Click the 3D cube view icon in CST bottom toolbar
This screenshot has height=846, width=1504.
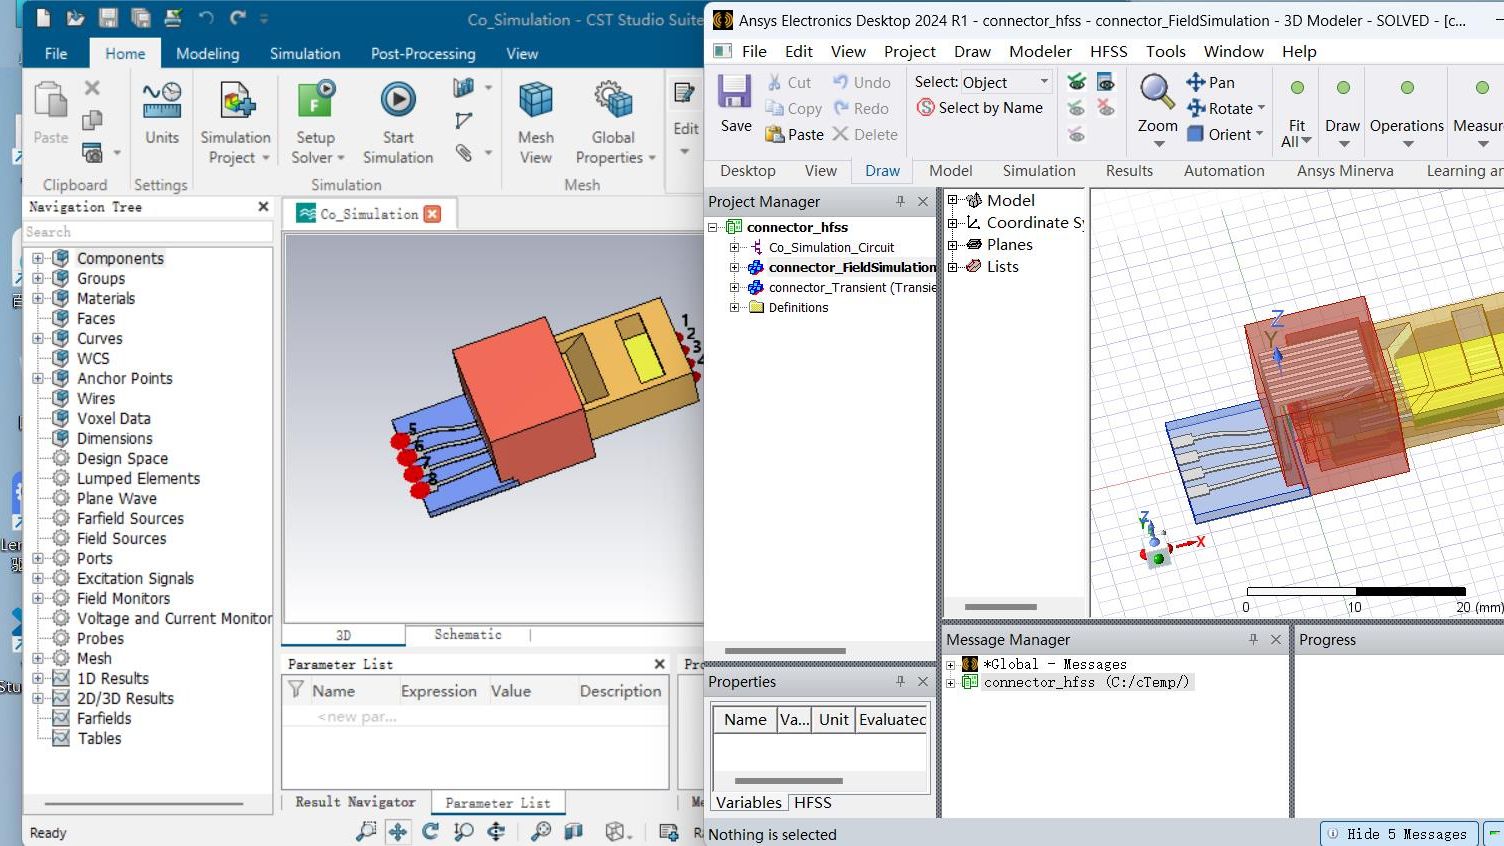pyautogui.click(x=615, y=831)
